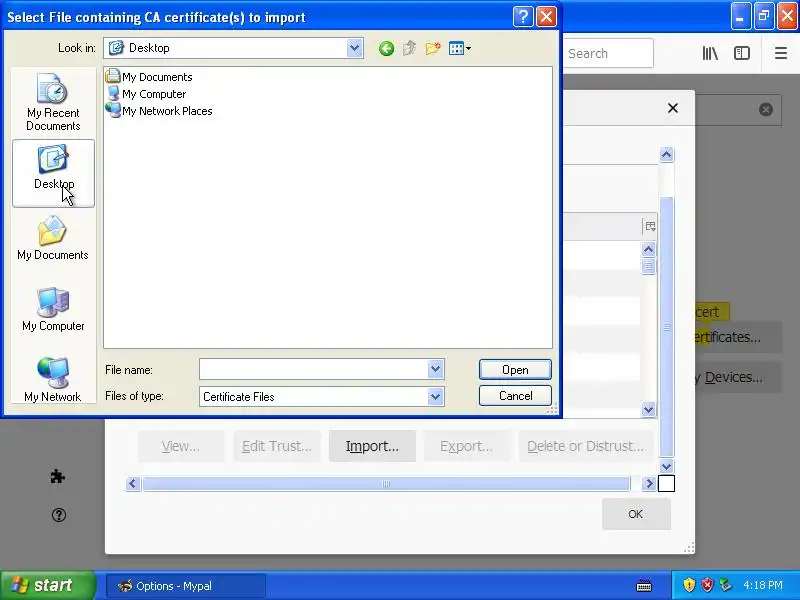Image resolution: width=800 pixels, height=600 pixels.
Task: Go back using green arrow icon
Action: 386,48
